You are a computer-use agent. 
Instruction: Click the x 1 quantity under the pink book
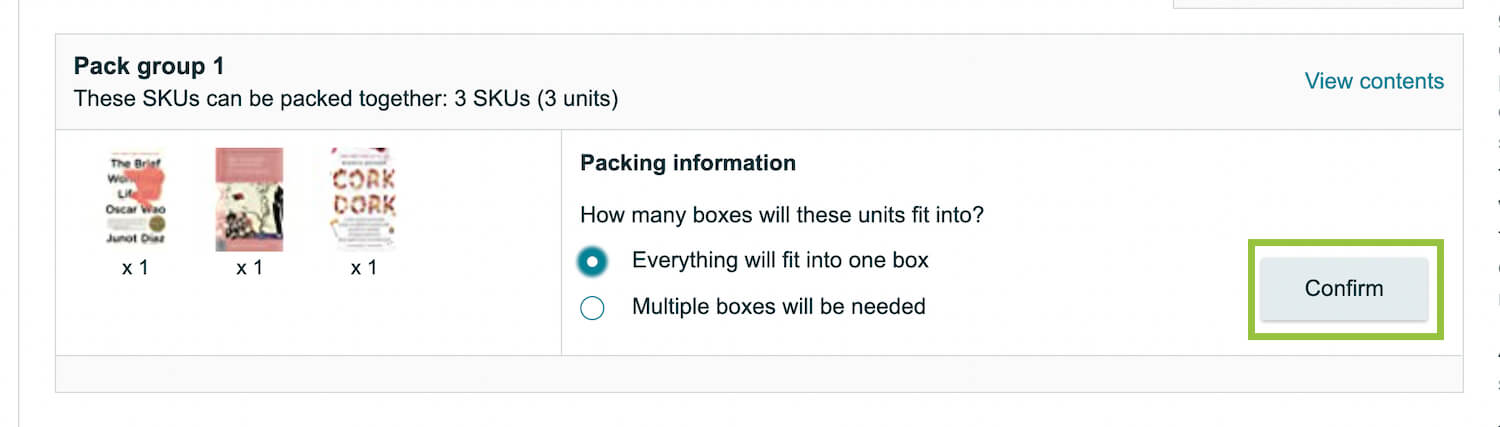[249, 268]
